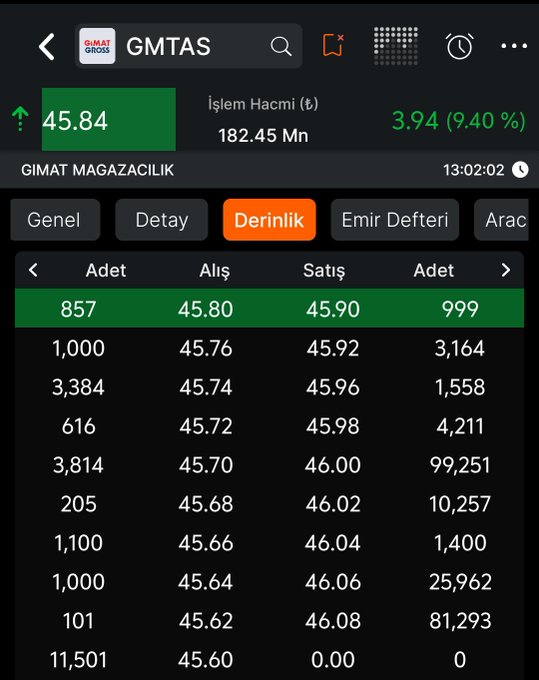The width and height of the screenshot is (539, 680).
Task: Select the ask price 46.08
Action: (333, 621)
